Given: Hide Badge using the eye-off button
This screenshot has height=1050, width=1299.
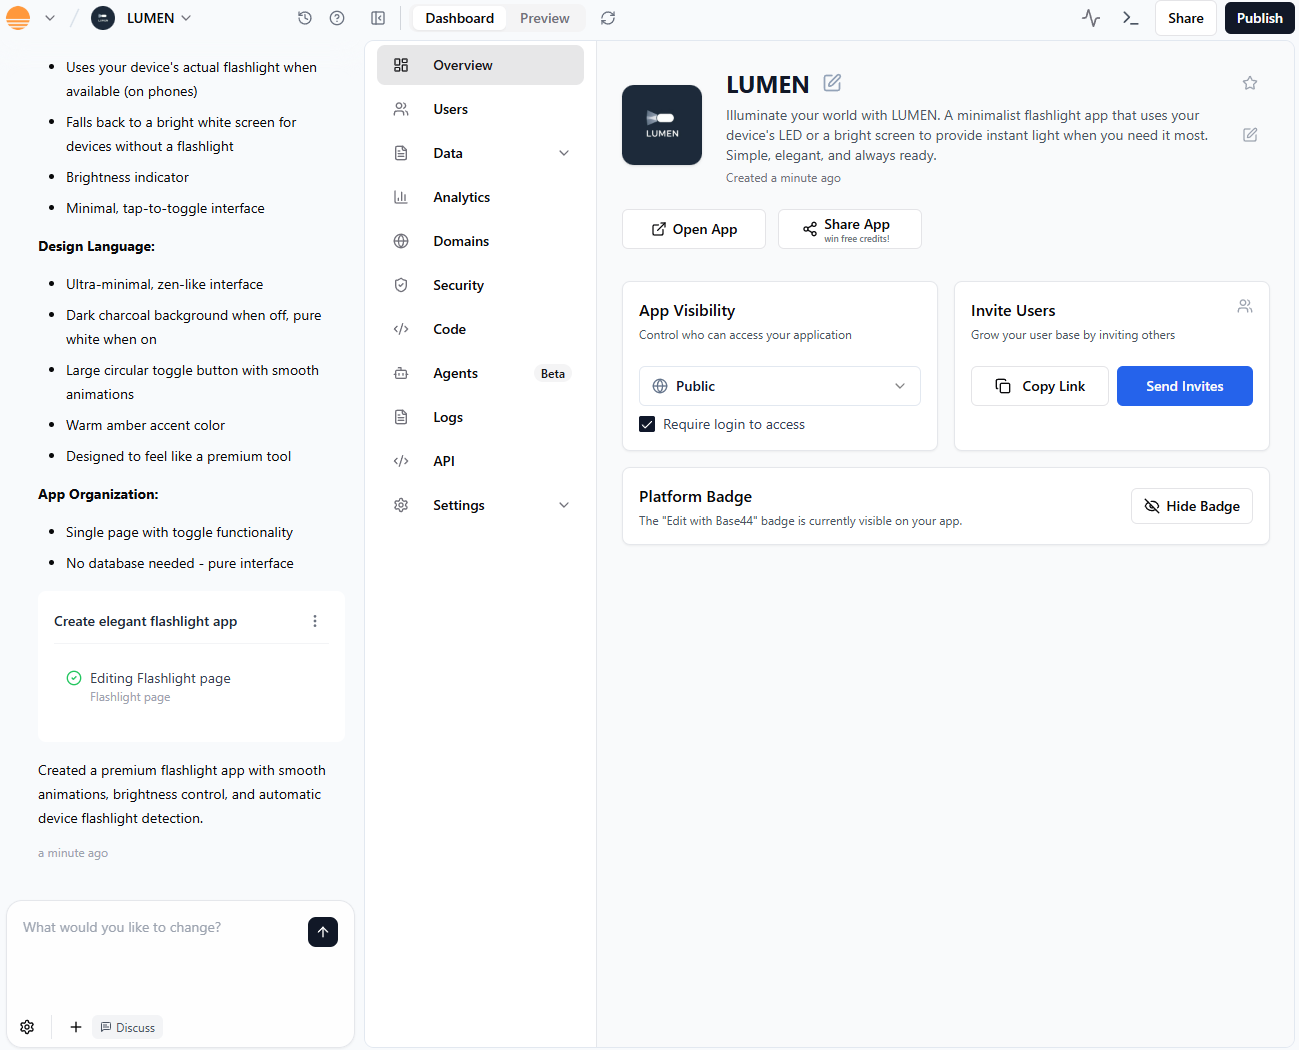Looking at the screenshot, I should coord(1192,505).
